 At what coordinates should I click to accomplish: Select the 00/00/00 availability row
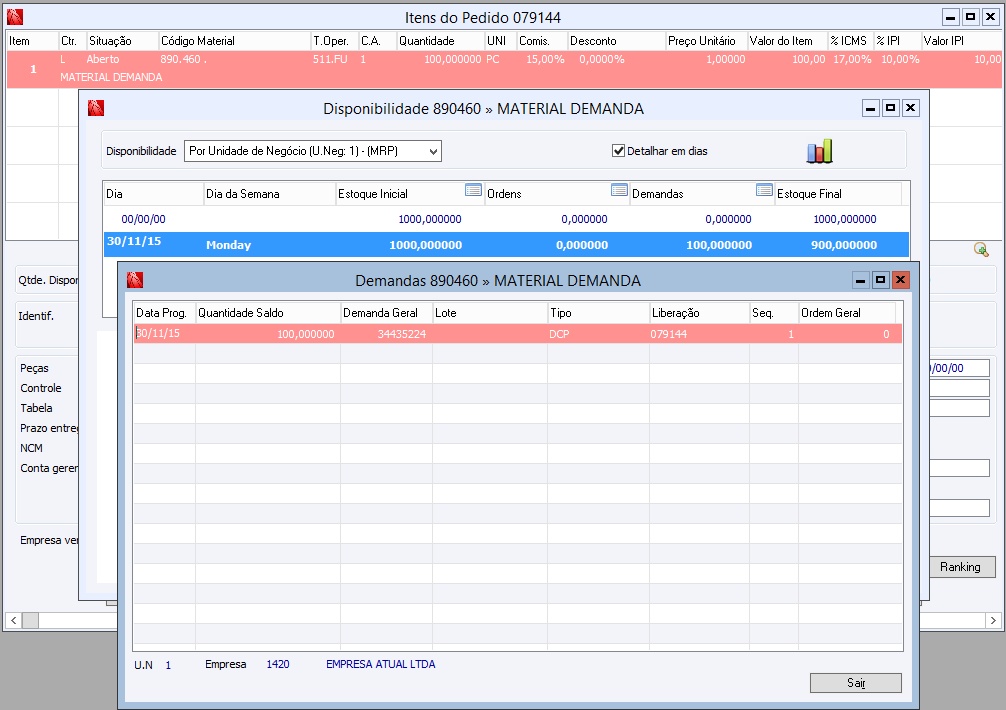[x=506, y=219]
